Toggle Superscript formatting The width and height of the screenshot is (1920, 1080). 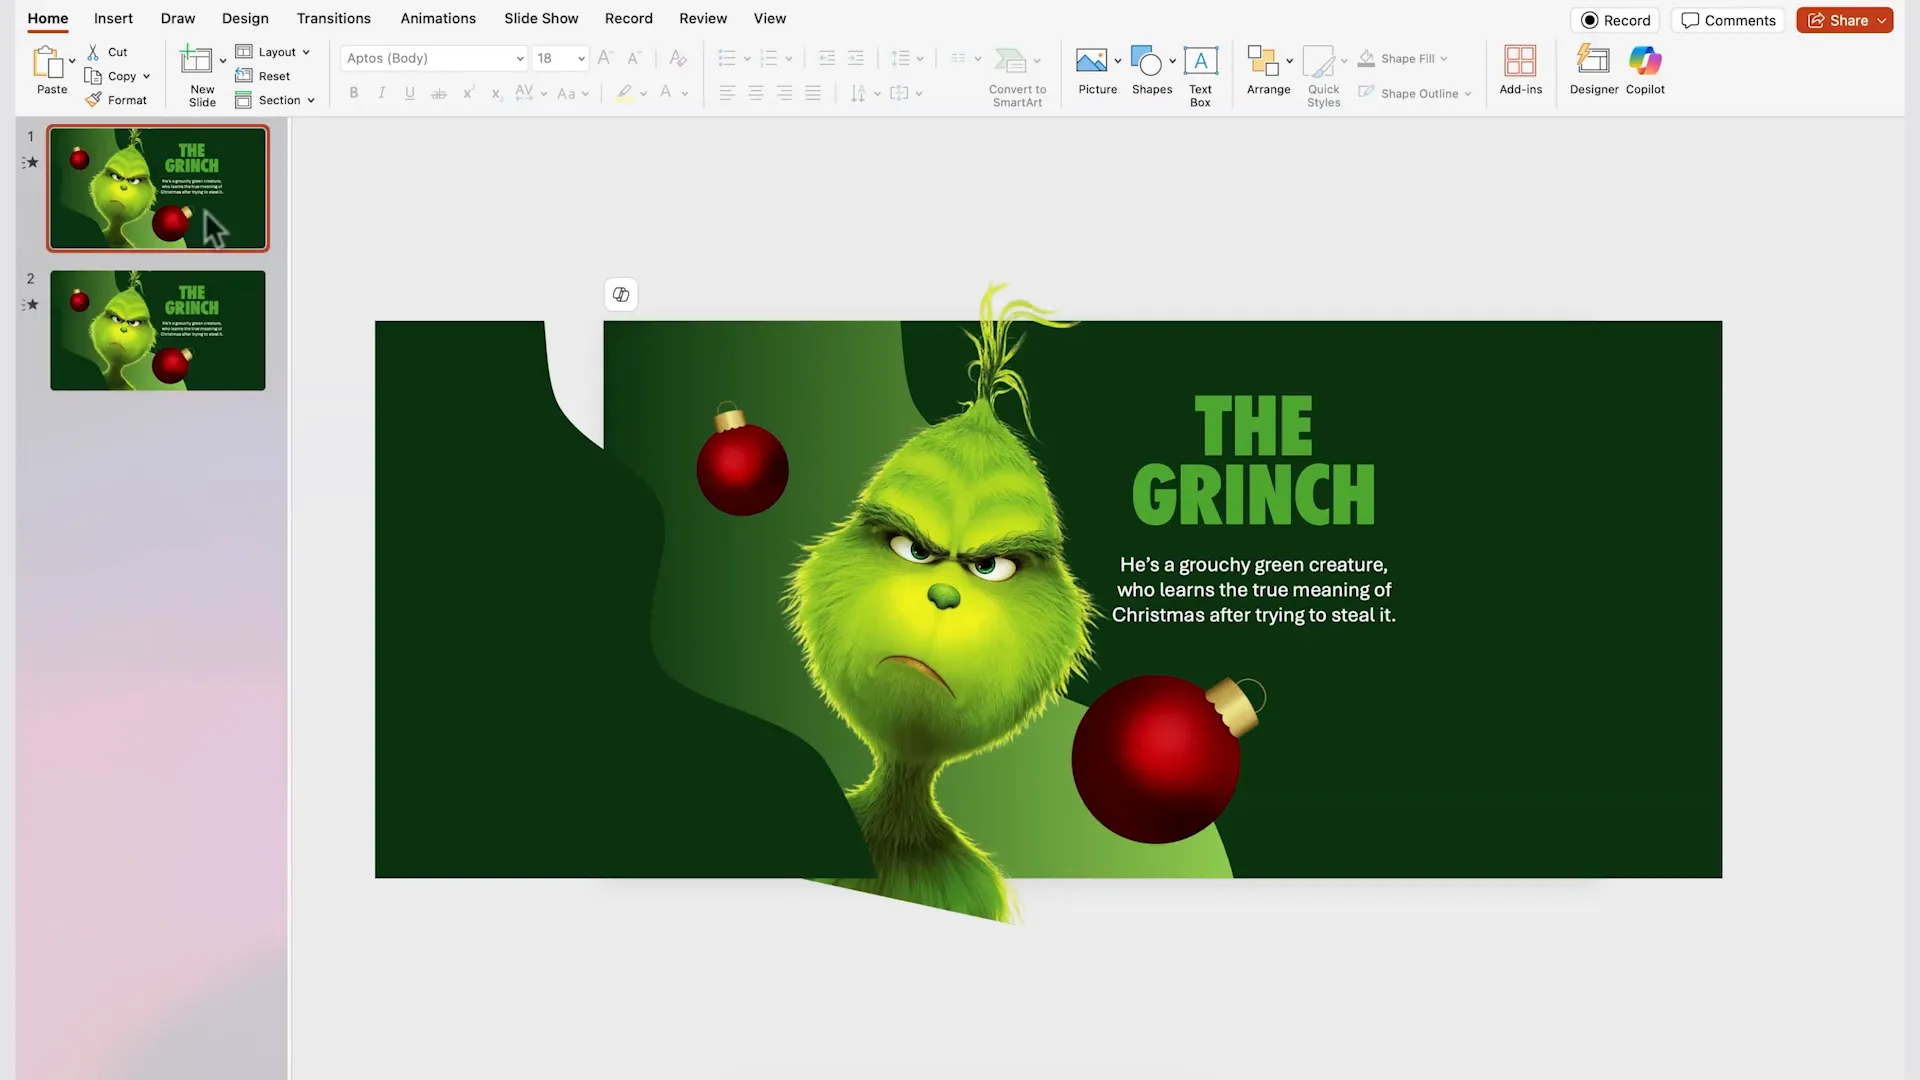467,93
